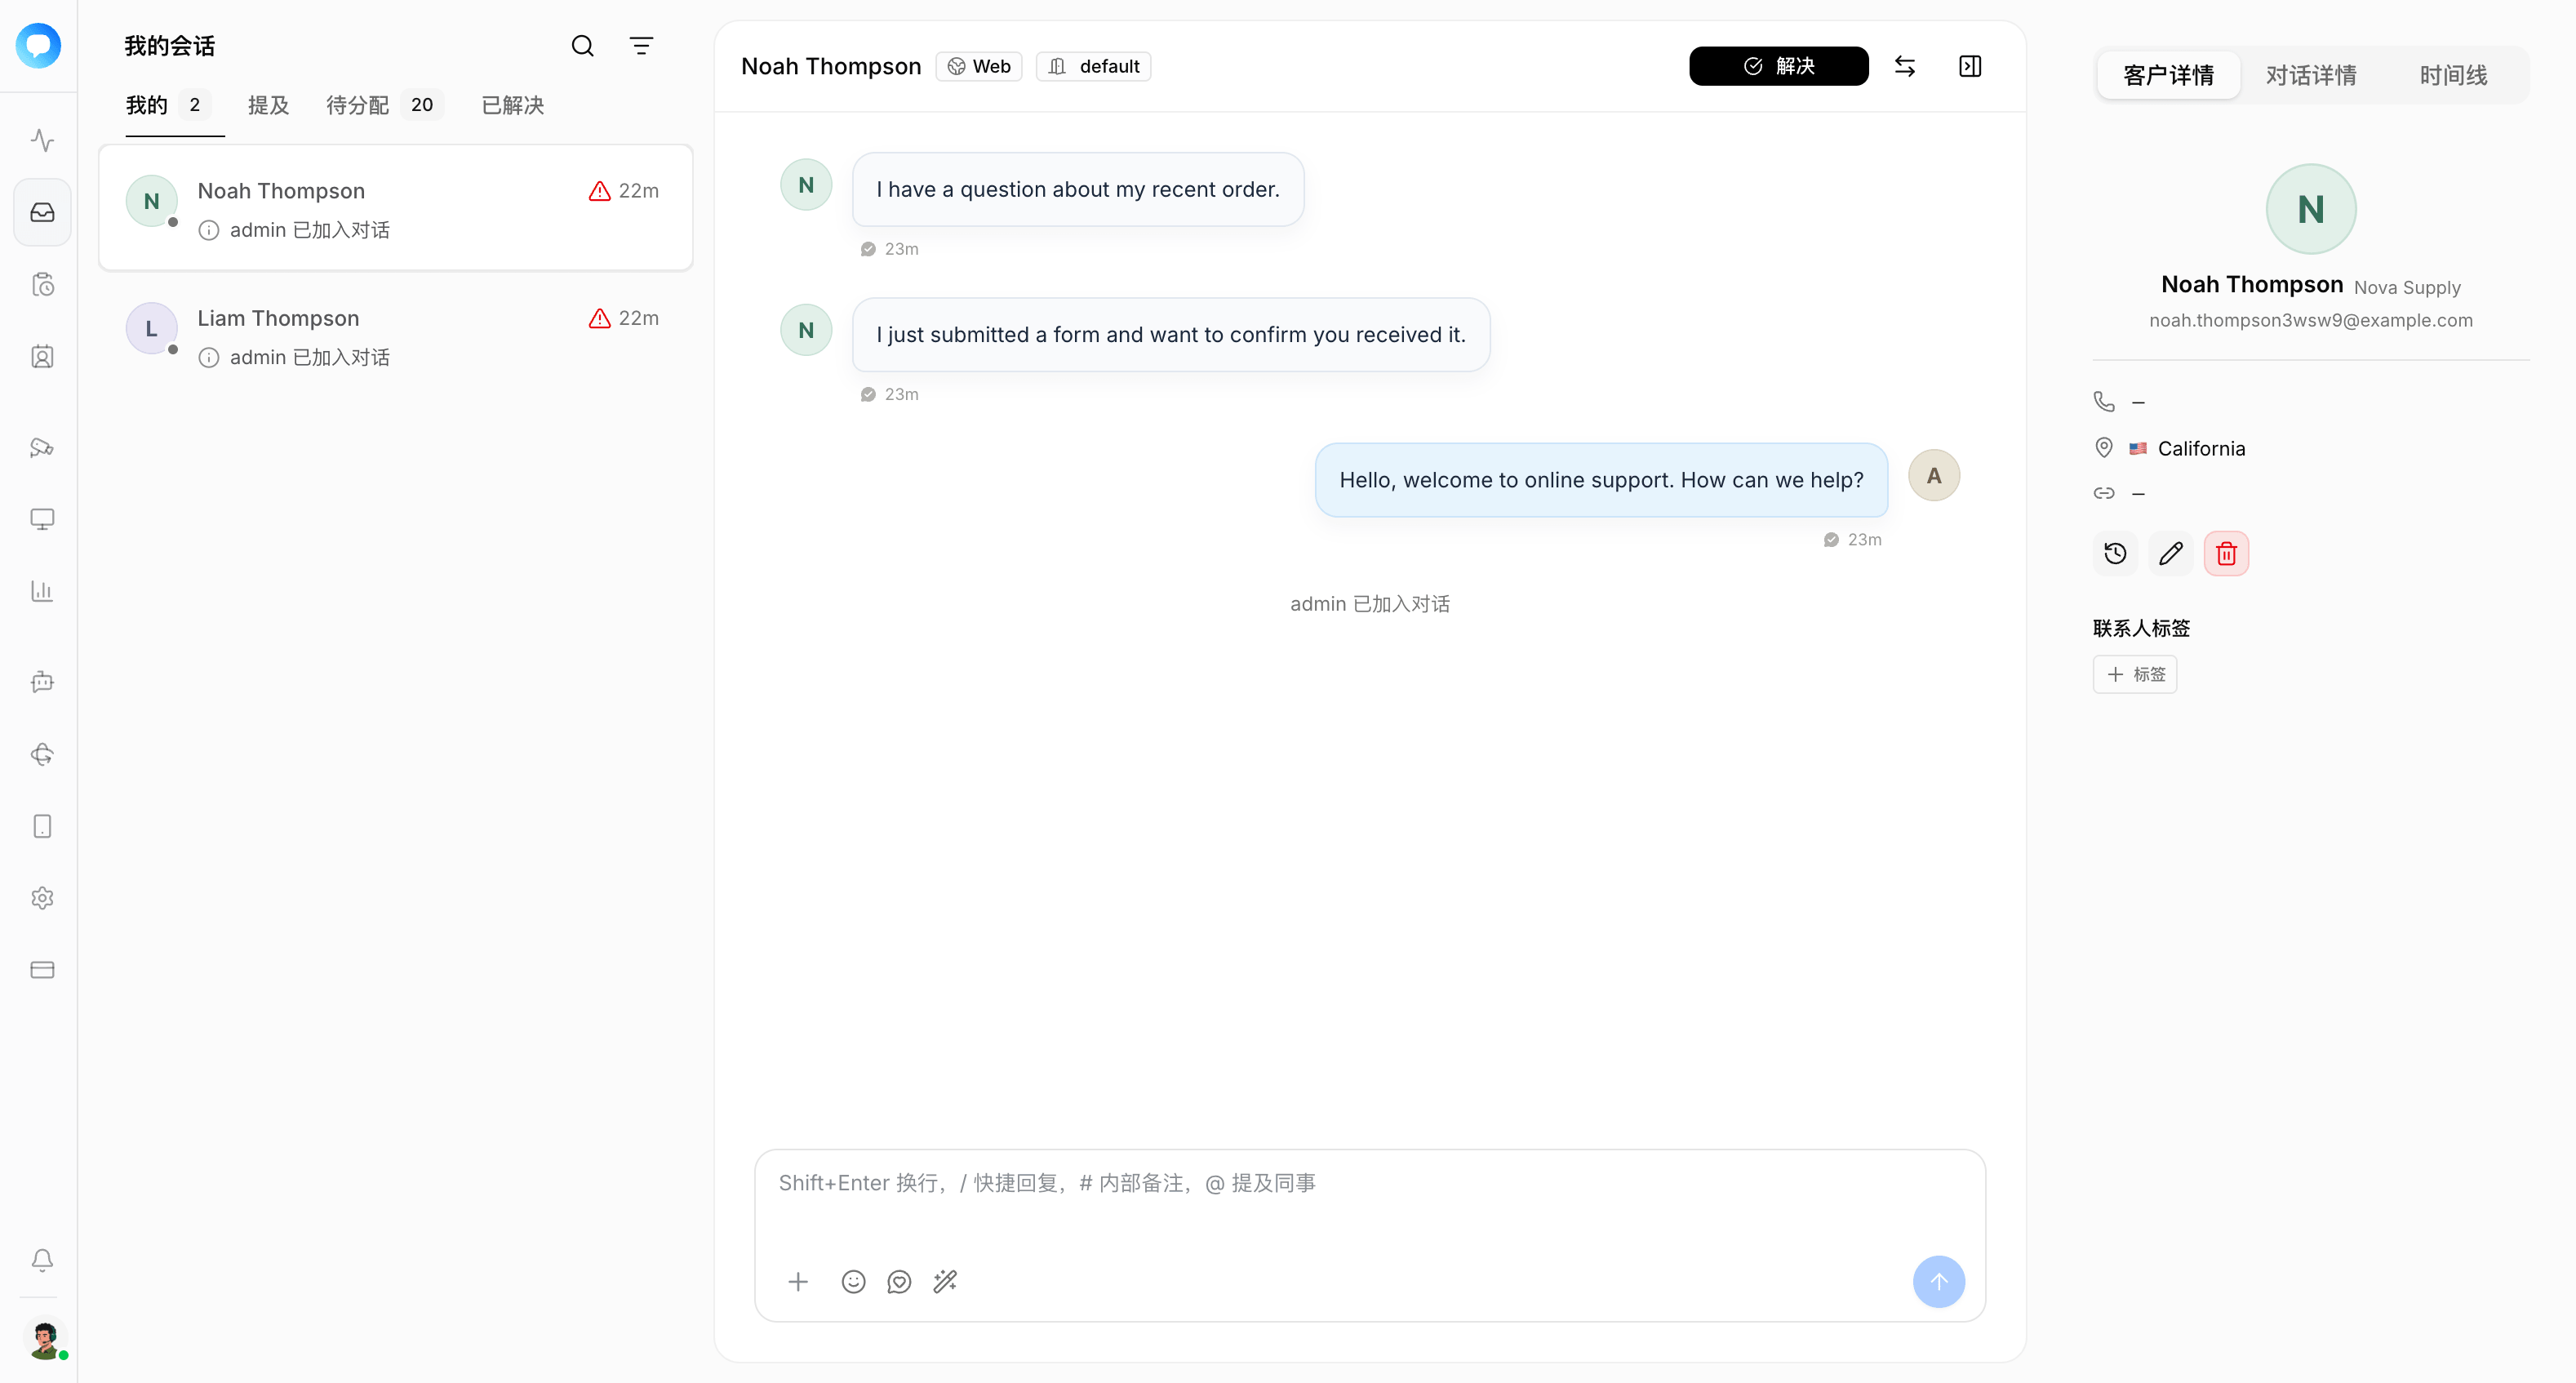
Task: Open the notifications bell icon
Action: 42,1260
